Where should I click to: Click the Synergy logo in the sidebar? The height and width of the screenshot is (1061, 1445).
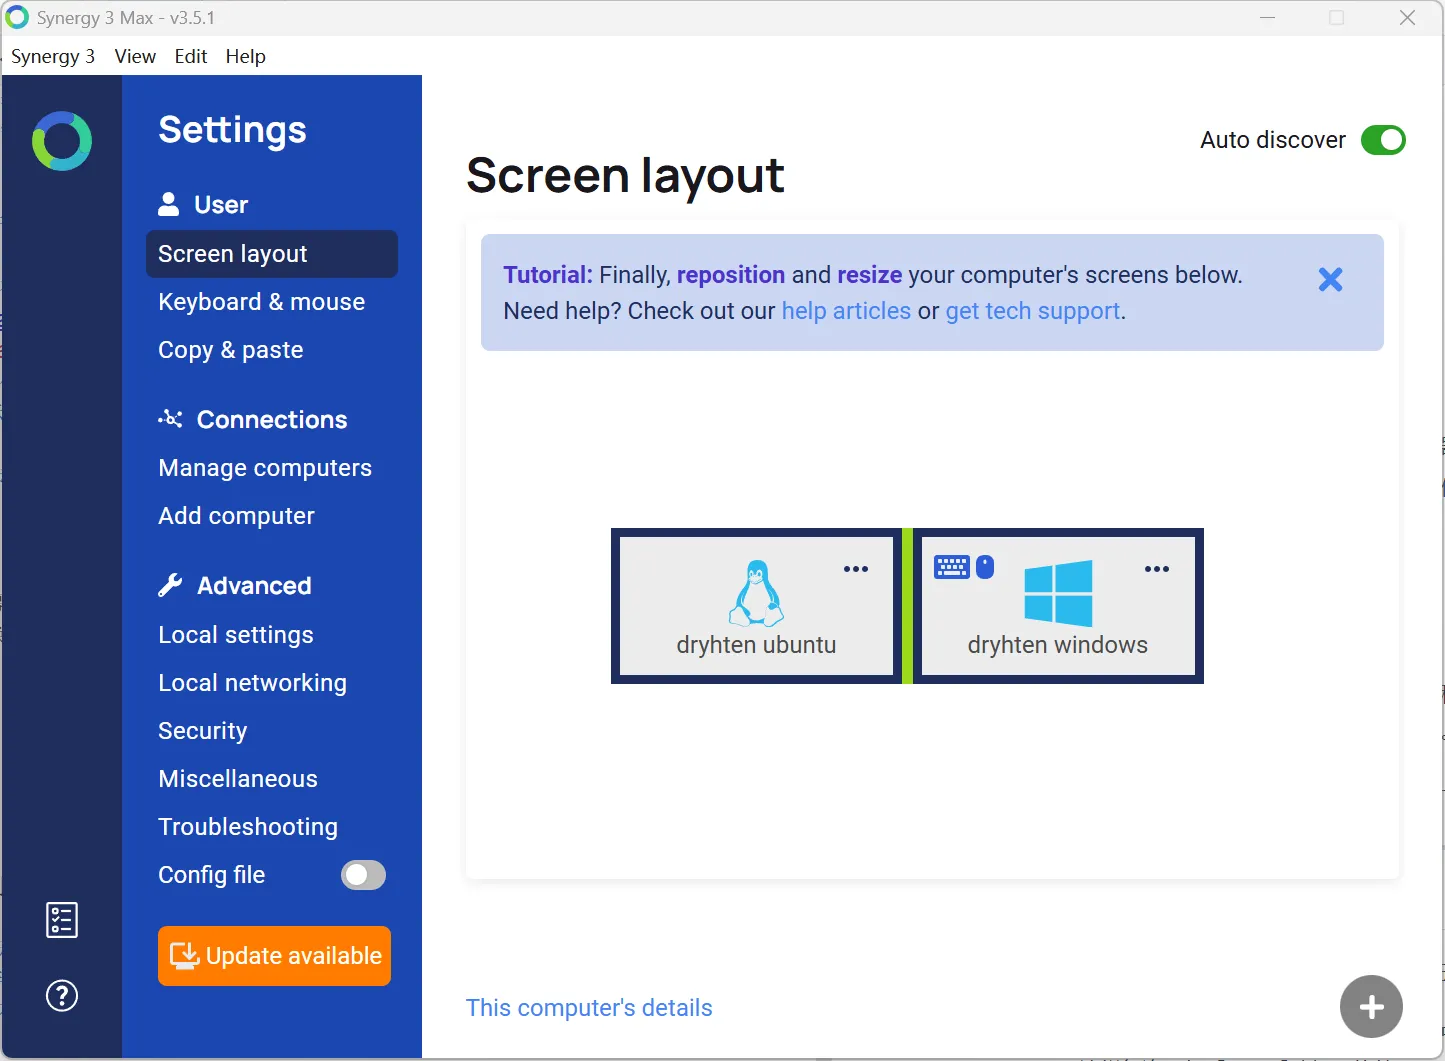tap(62, 141)
